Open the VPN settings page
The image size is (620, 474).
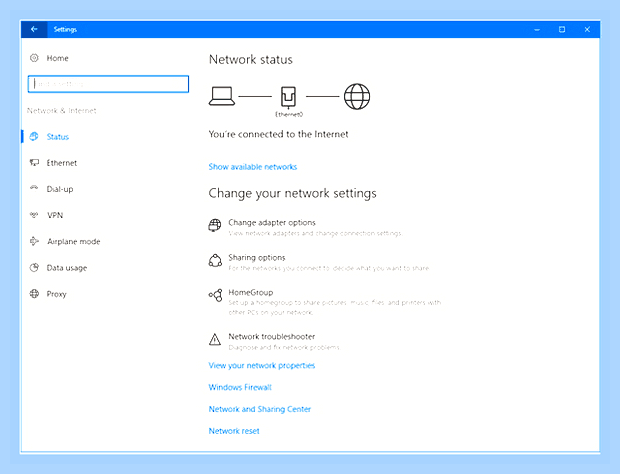(x=55, y=215)
